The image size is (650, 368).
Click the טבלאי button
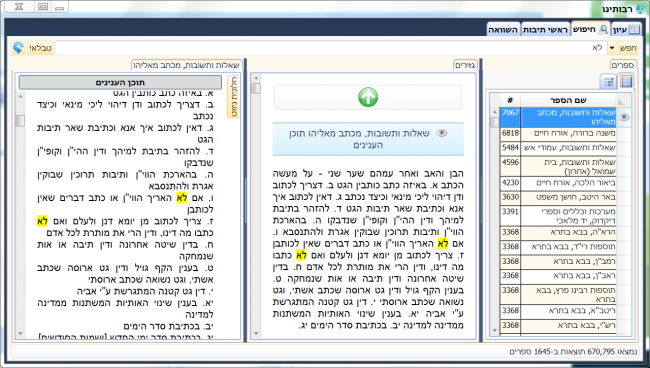tap(40, 48)
